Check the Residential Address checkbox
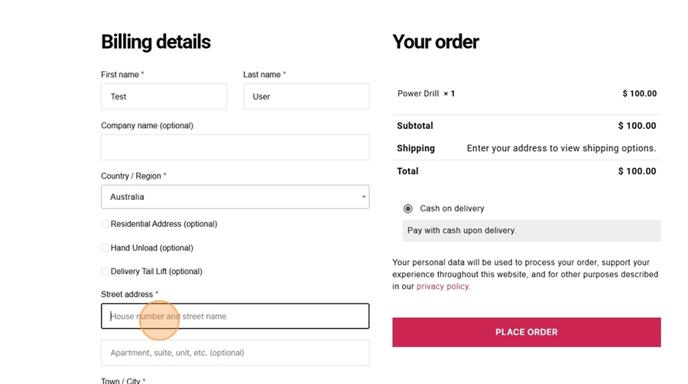Screen dimensions: 688x384 pos(105,224)
